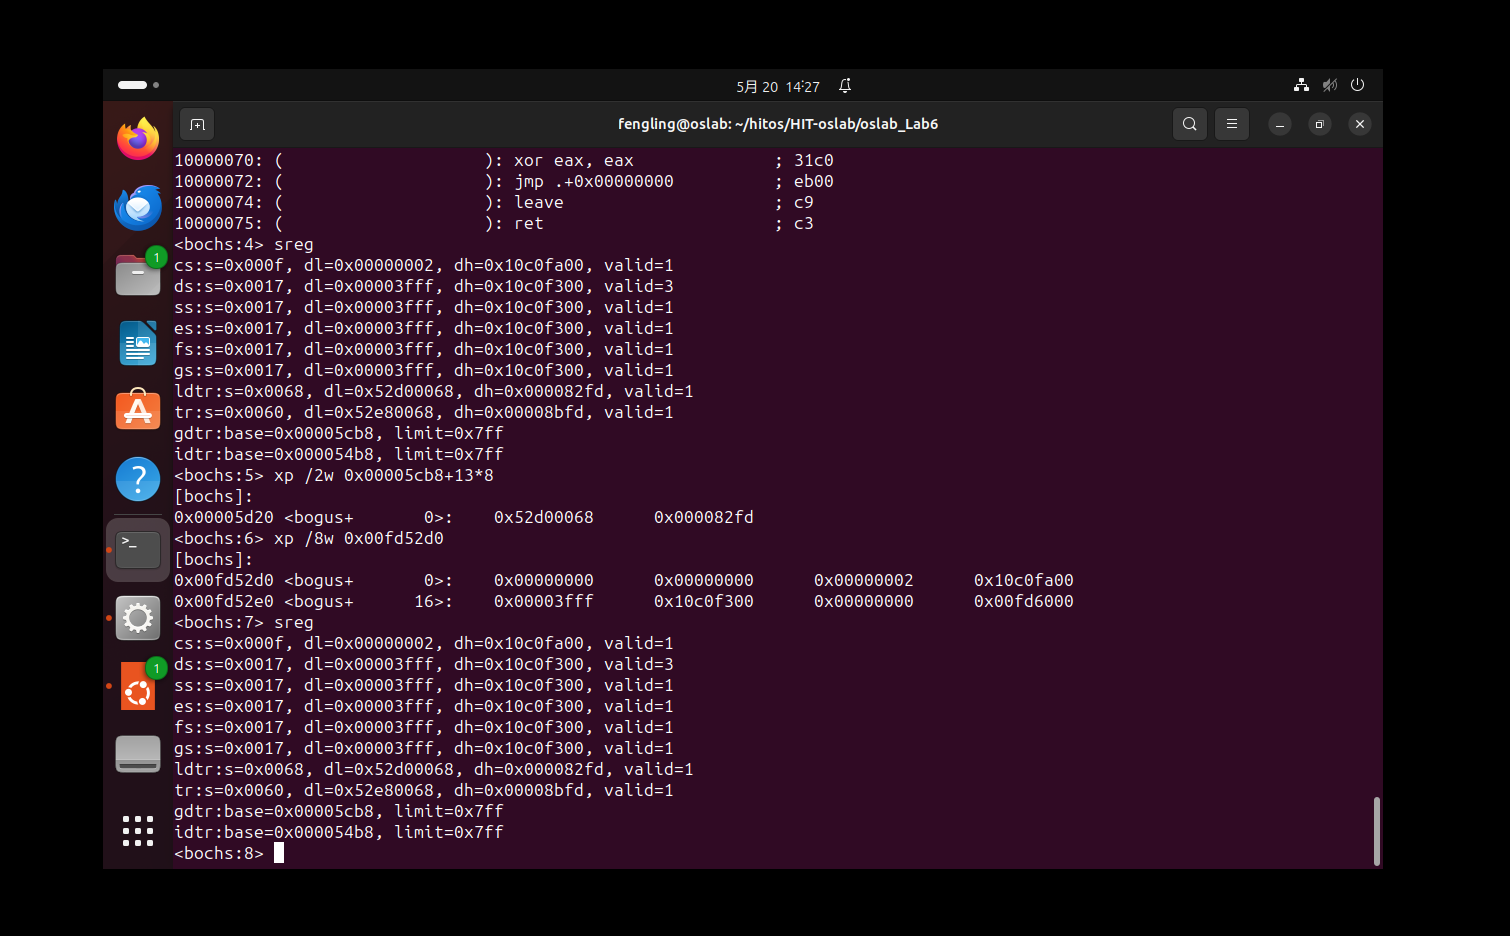Show the applications grid
Screen dimensions: 1510x936
point(138,831)
